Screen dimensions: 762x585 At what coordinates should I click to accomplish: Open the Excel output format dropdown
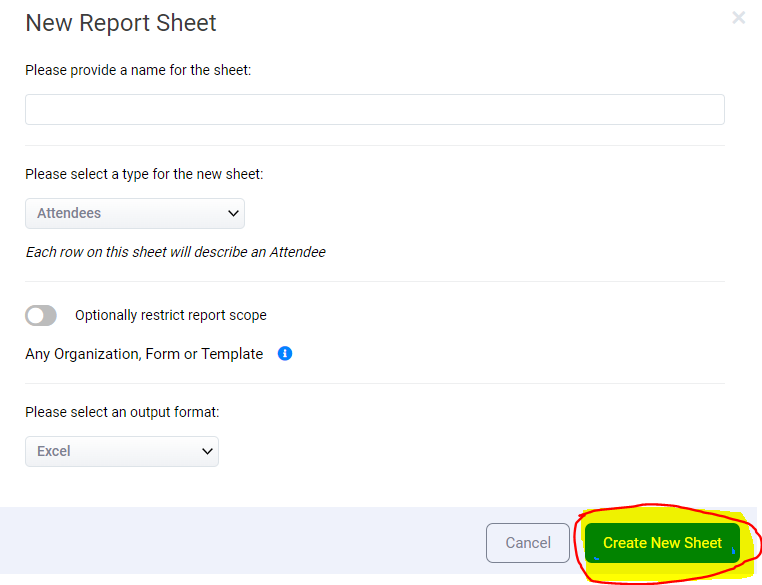click(121, 451)
